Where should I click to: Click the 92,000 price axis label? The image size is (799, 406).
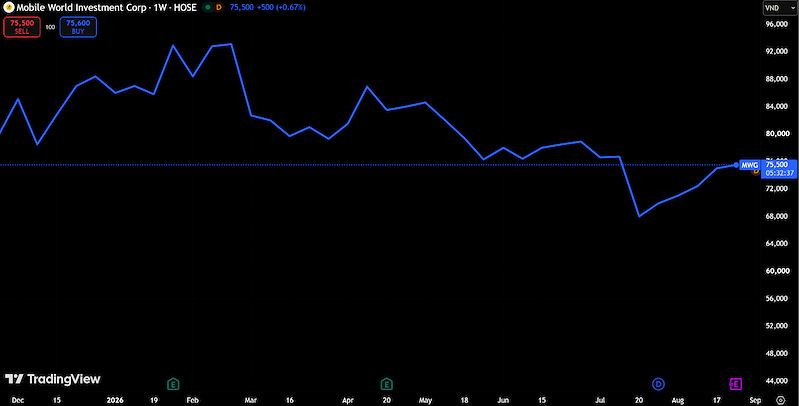coord(776,51)
